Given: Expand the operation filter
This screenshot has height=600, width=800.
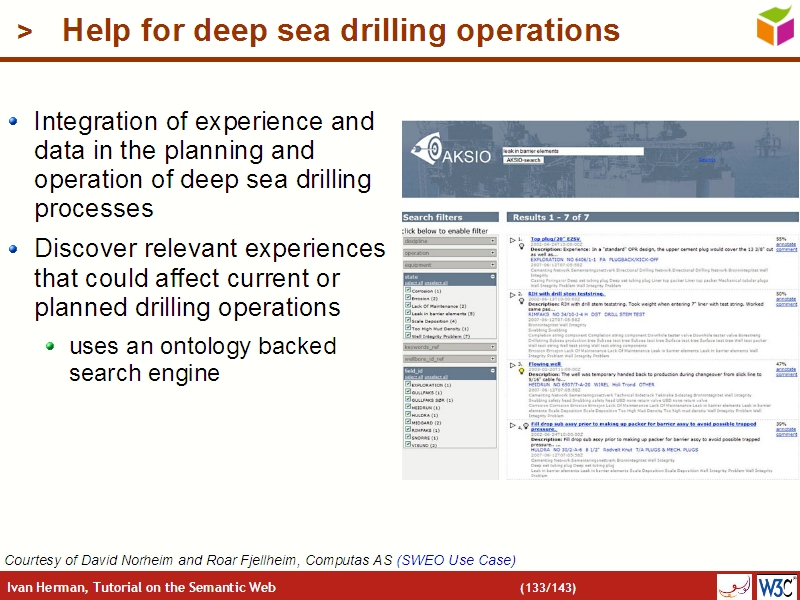Looking at the screenshot, I should [x=493, y=252].
